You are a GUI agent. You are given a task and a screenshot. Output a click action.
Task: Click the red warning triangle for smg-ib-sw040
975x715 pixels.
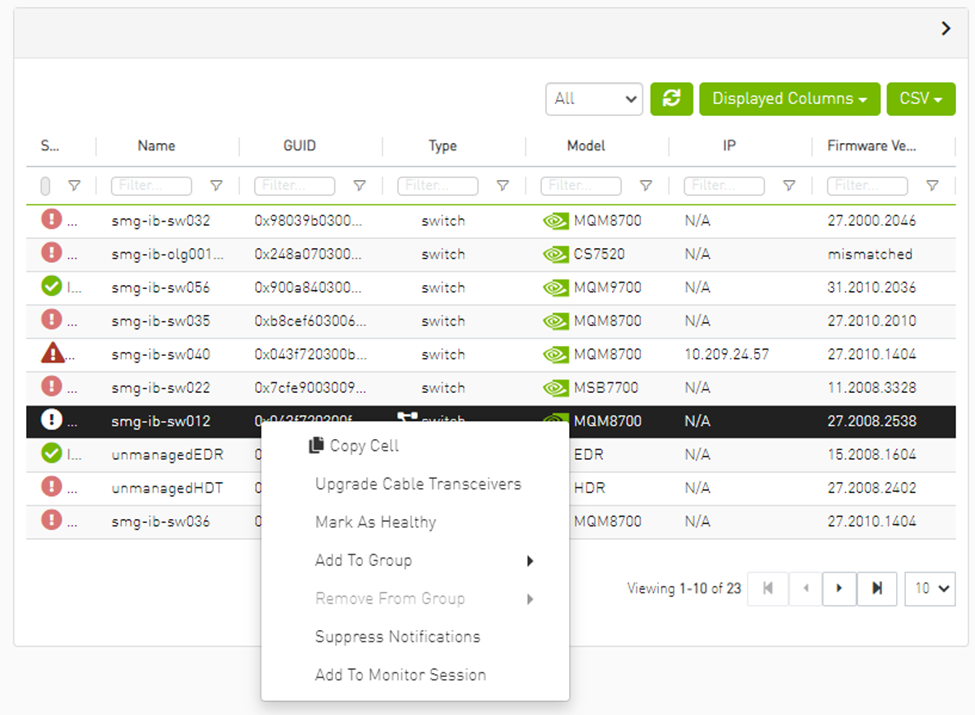tap(52, 354)
